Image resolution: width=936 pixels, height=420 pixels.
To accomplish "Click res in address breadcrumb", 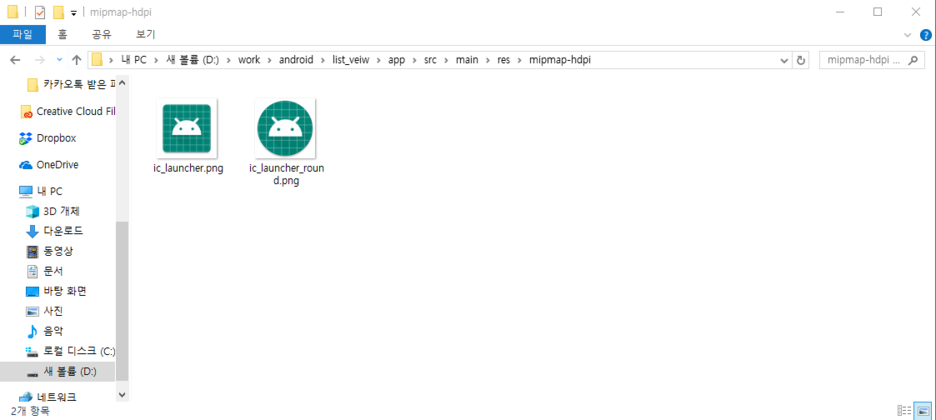I will [504, 60].
